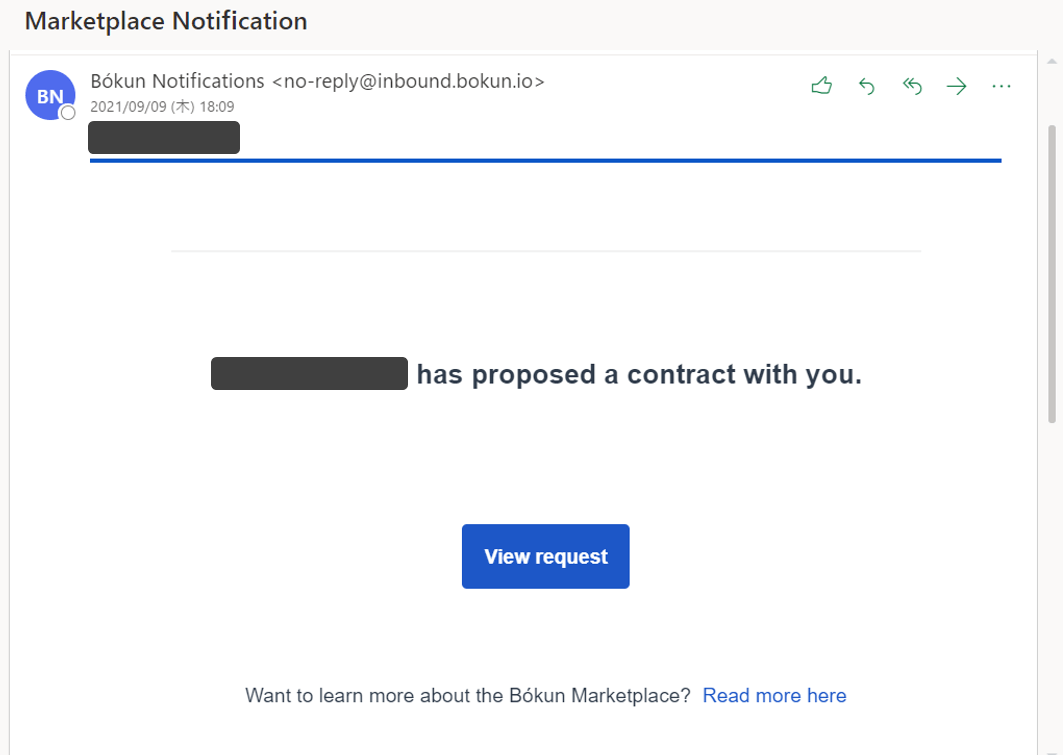Screen dimensions: 1063x755
Task: Click the Marketplace Notification subject heading
Action: click(166, 21)
